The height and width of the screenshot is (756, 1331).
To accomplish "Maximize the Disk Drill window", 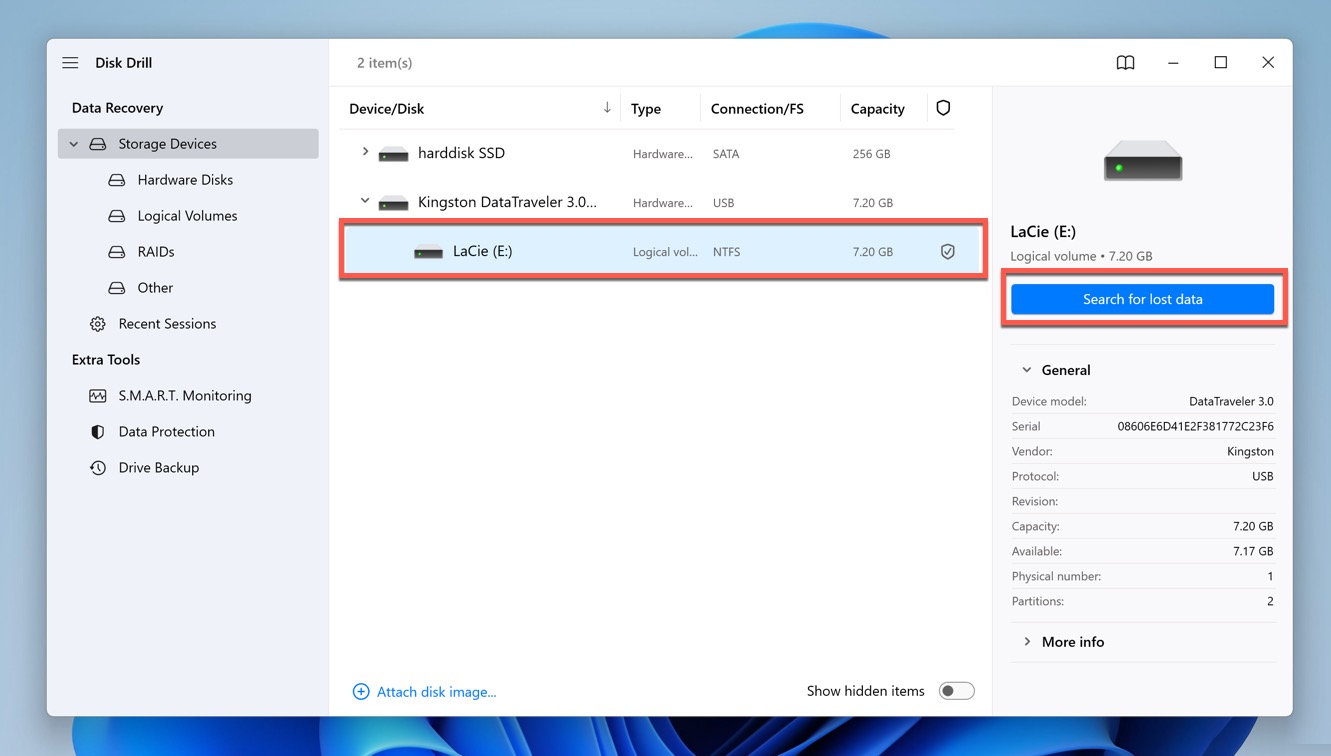I will (x=1220, y=62).
